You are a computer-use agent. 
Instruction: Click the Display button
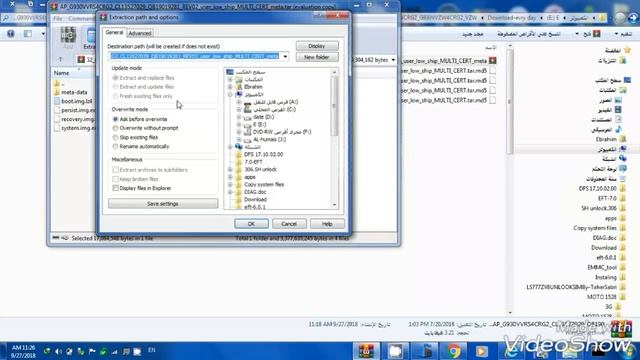[x=317, y=46]
